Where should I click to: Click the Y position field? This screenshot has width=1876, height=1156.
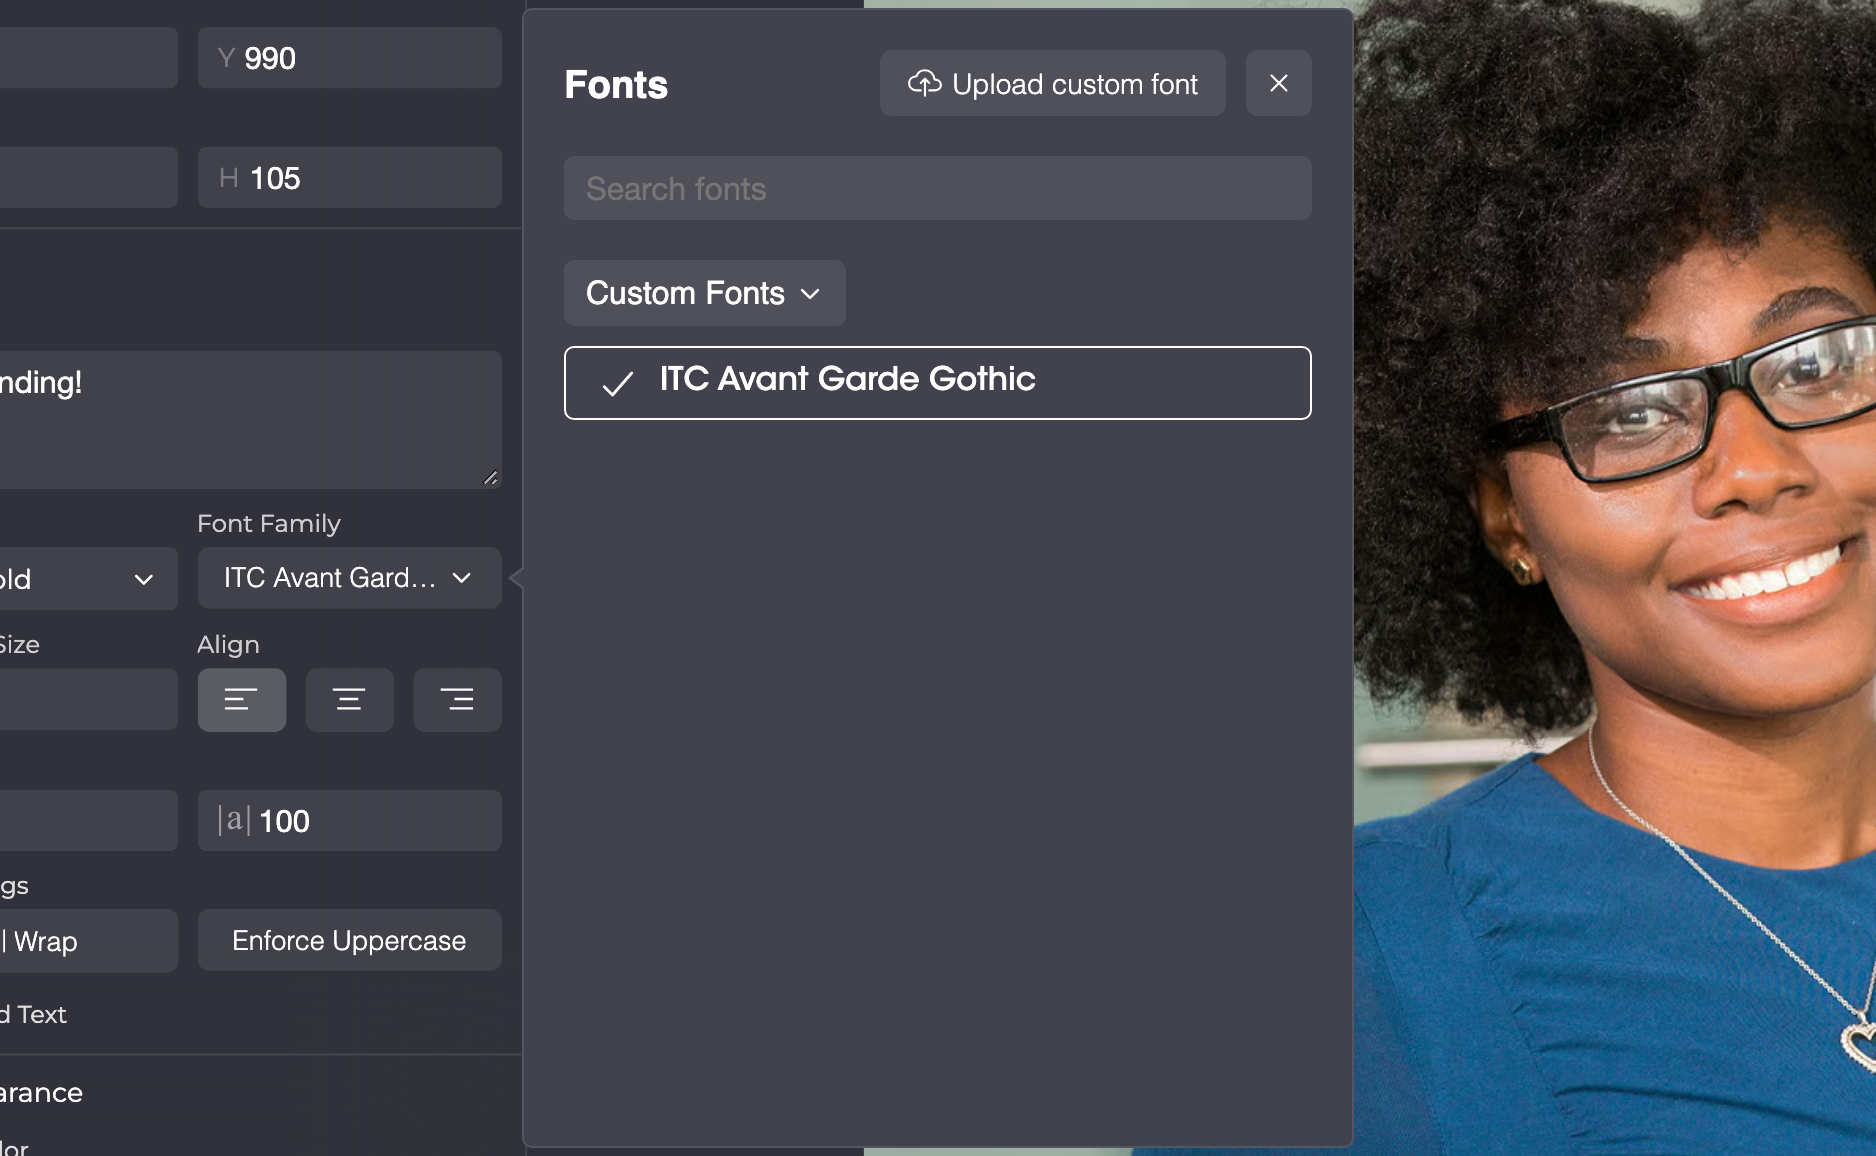(349, 58)
